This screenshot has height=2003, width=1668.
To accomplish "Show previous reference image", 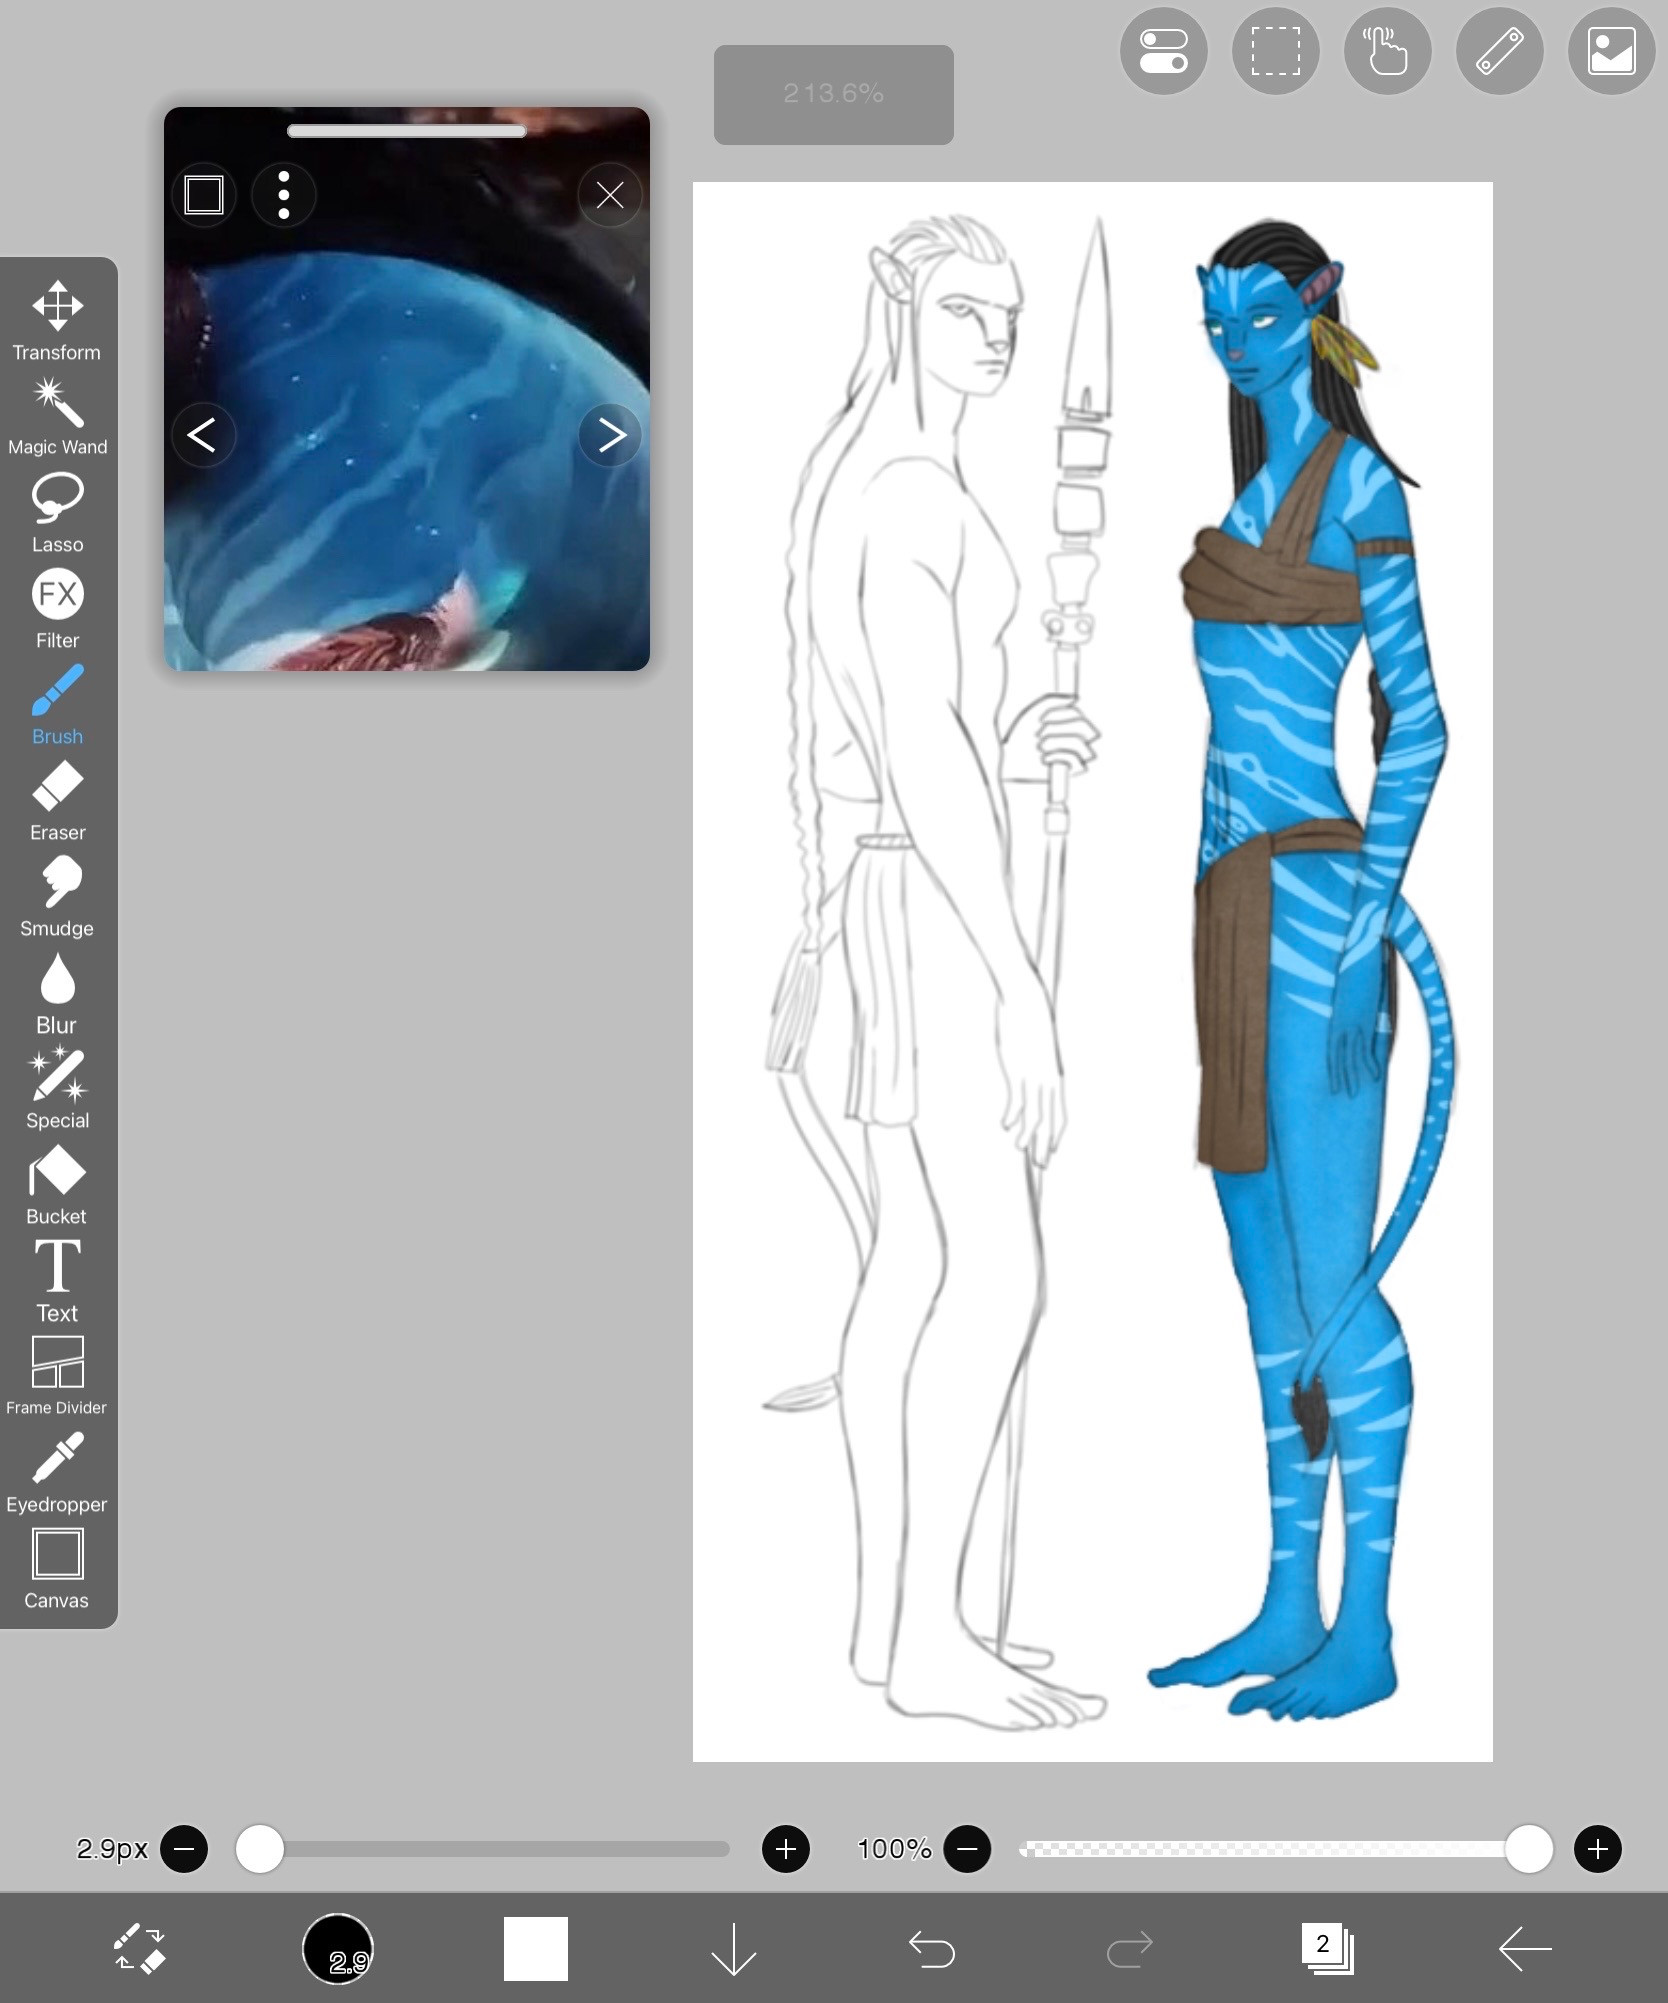I will coord(202,434).
